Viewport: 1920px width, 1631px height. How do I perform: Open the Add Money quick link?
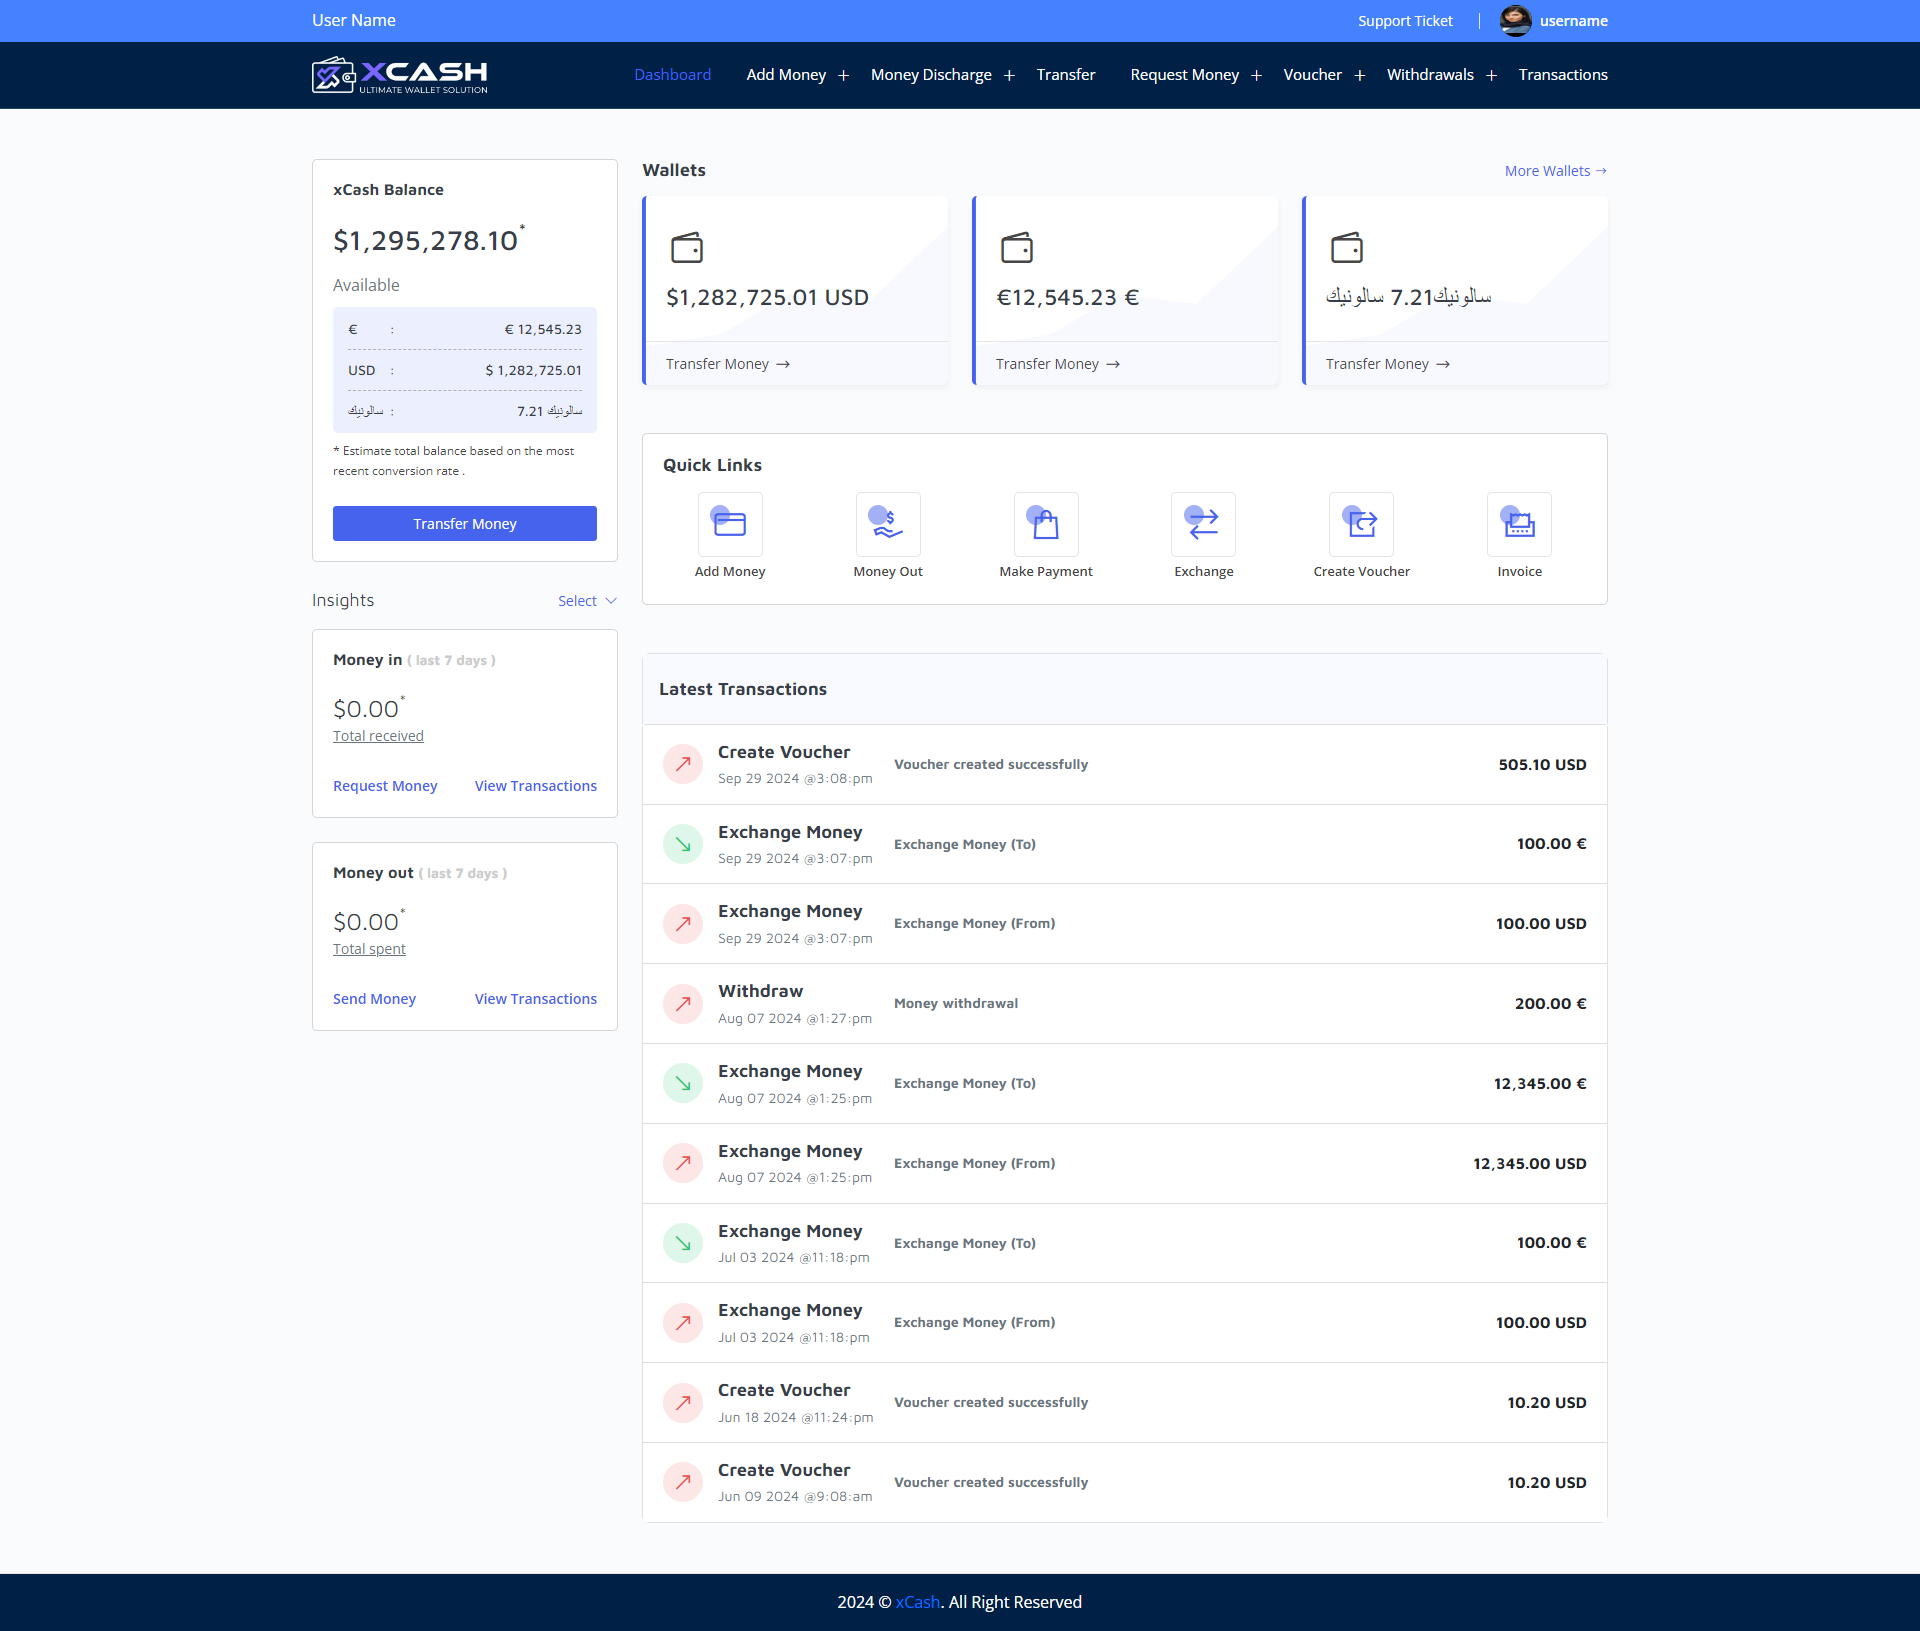730,524
